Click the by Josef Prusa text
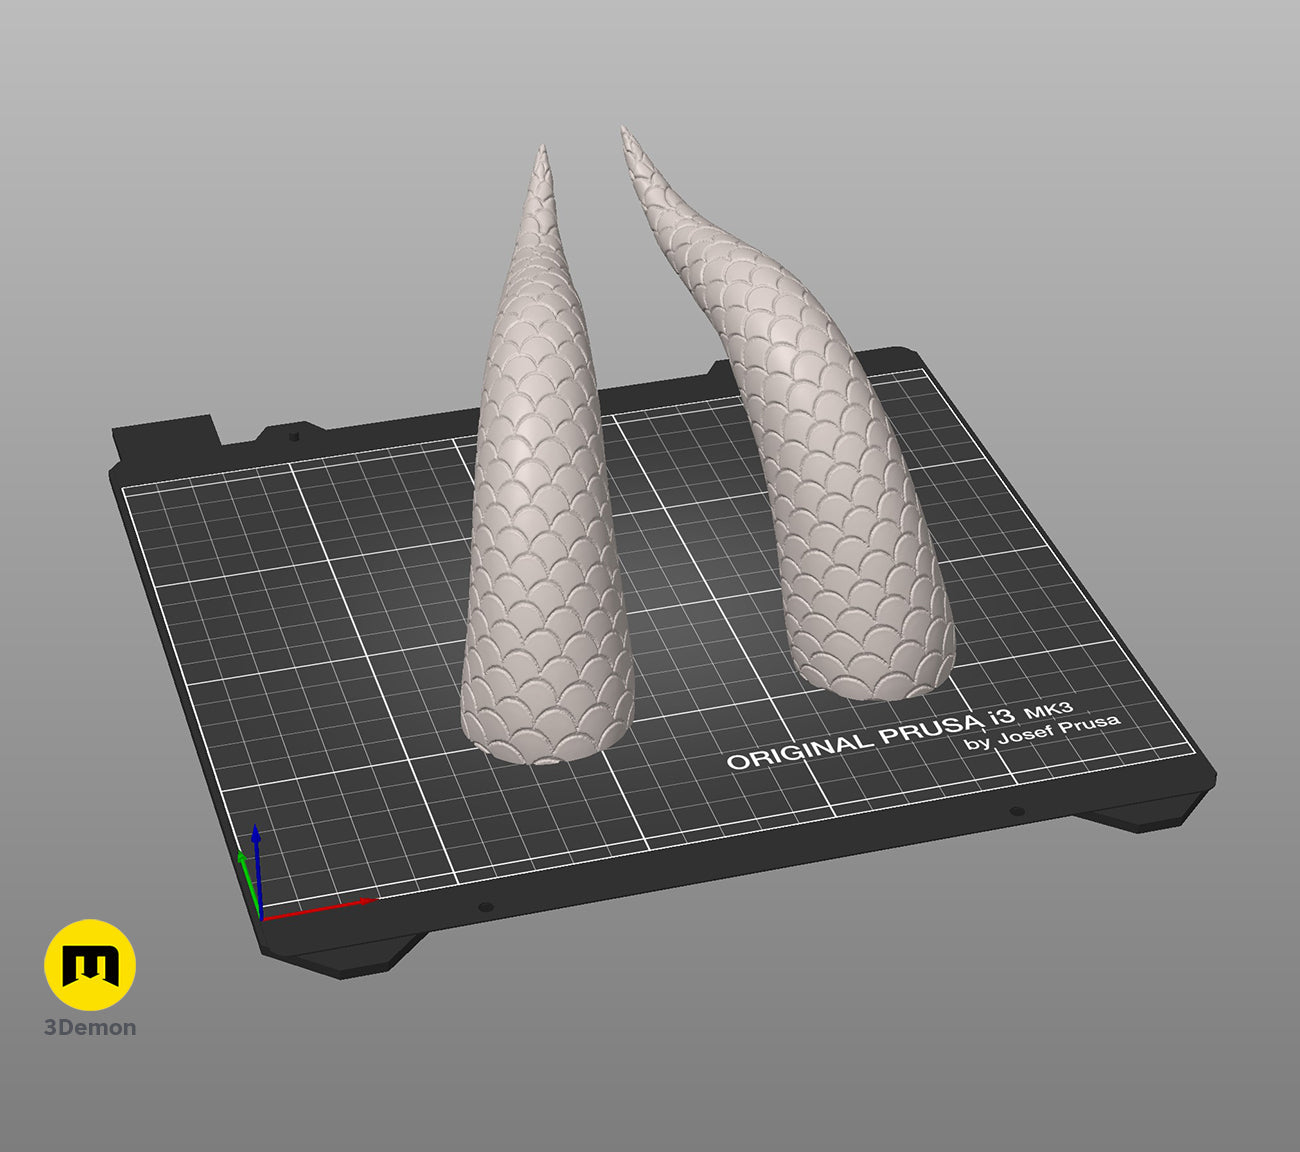The image size is (1300, 1152). tap(1042, 733)
